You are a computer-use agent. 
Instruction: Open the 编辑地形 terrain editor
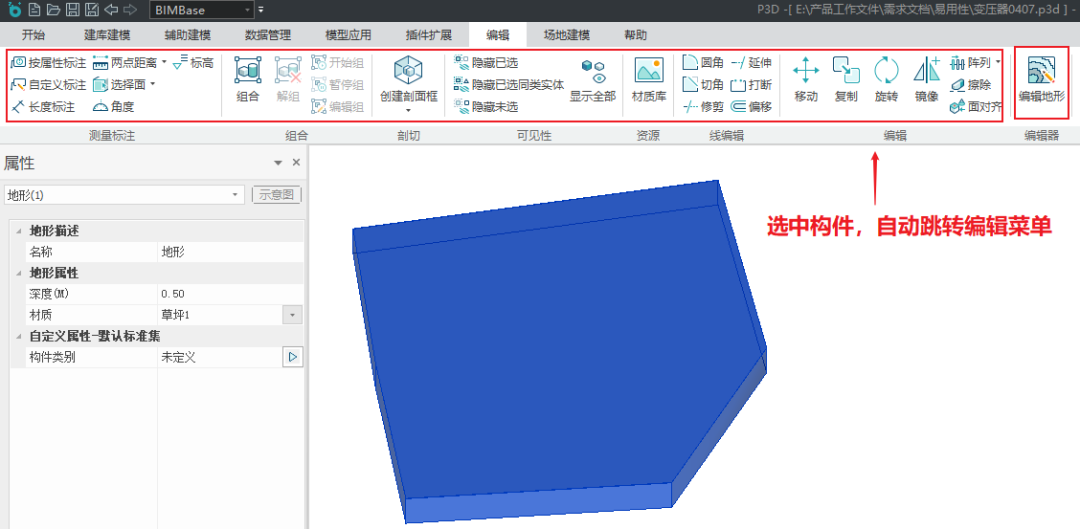tap(1042, 80)
